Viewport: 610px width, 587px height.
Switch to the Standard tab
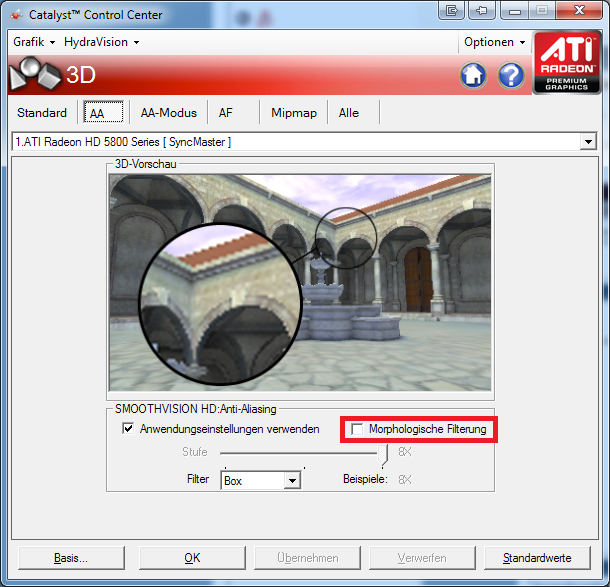(x=42, y=113)
